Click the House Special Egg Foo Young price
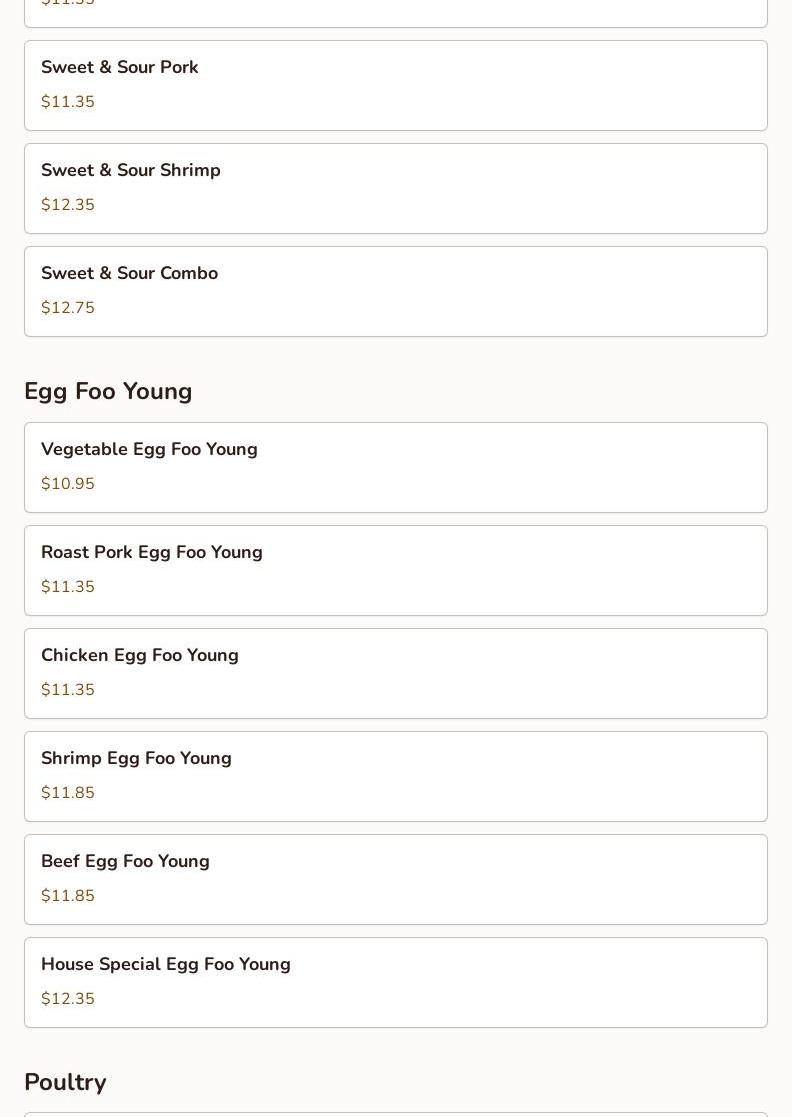 pyautogui.click(x=68, y=999)
